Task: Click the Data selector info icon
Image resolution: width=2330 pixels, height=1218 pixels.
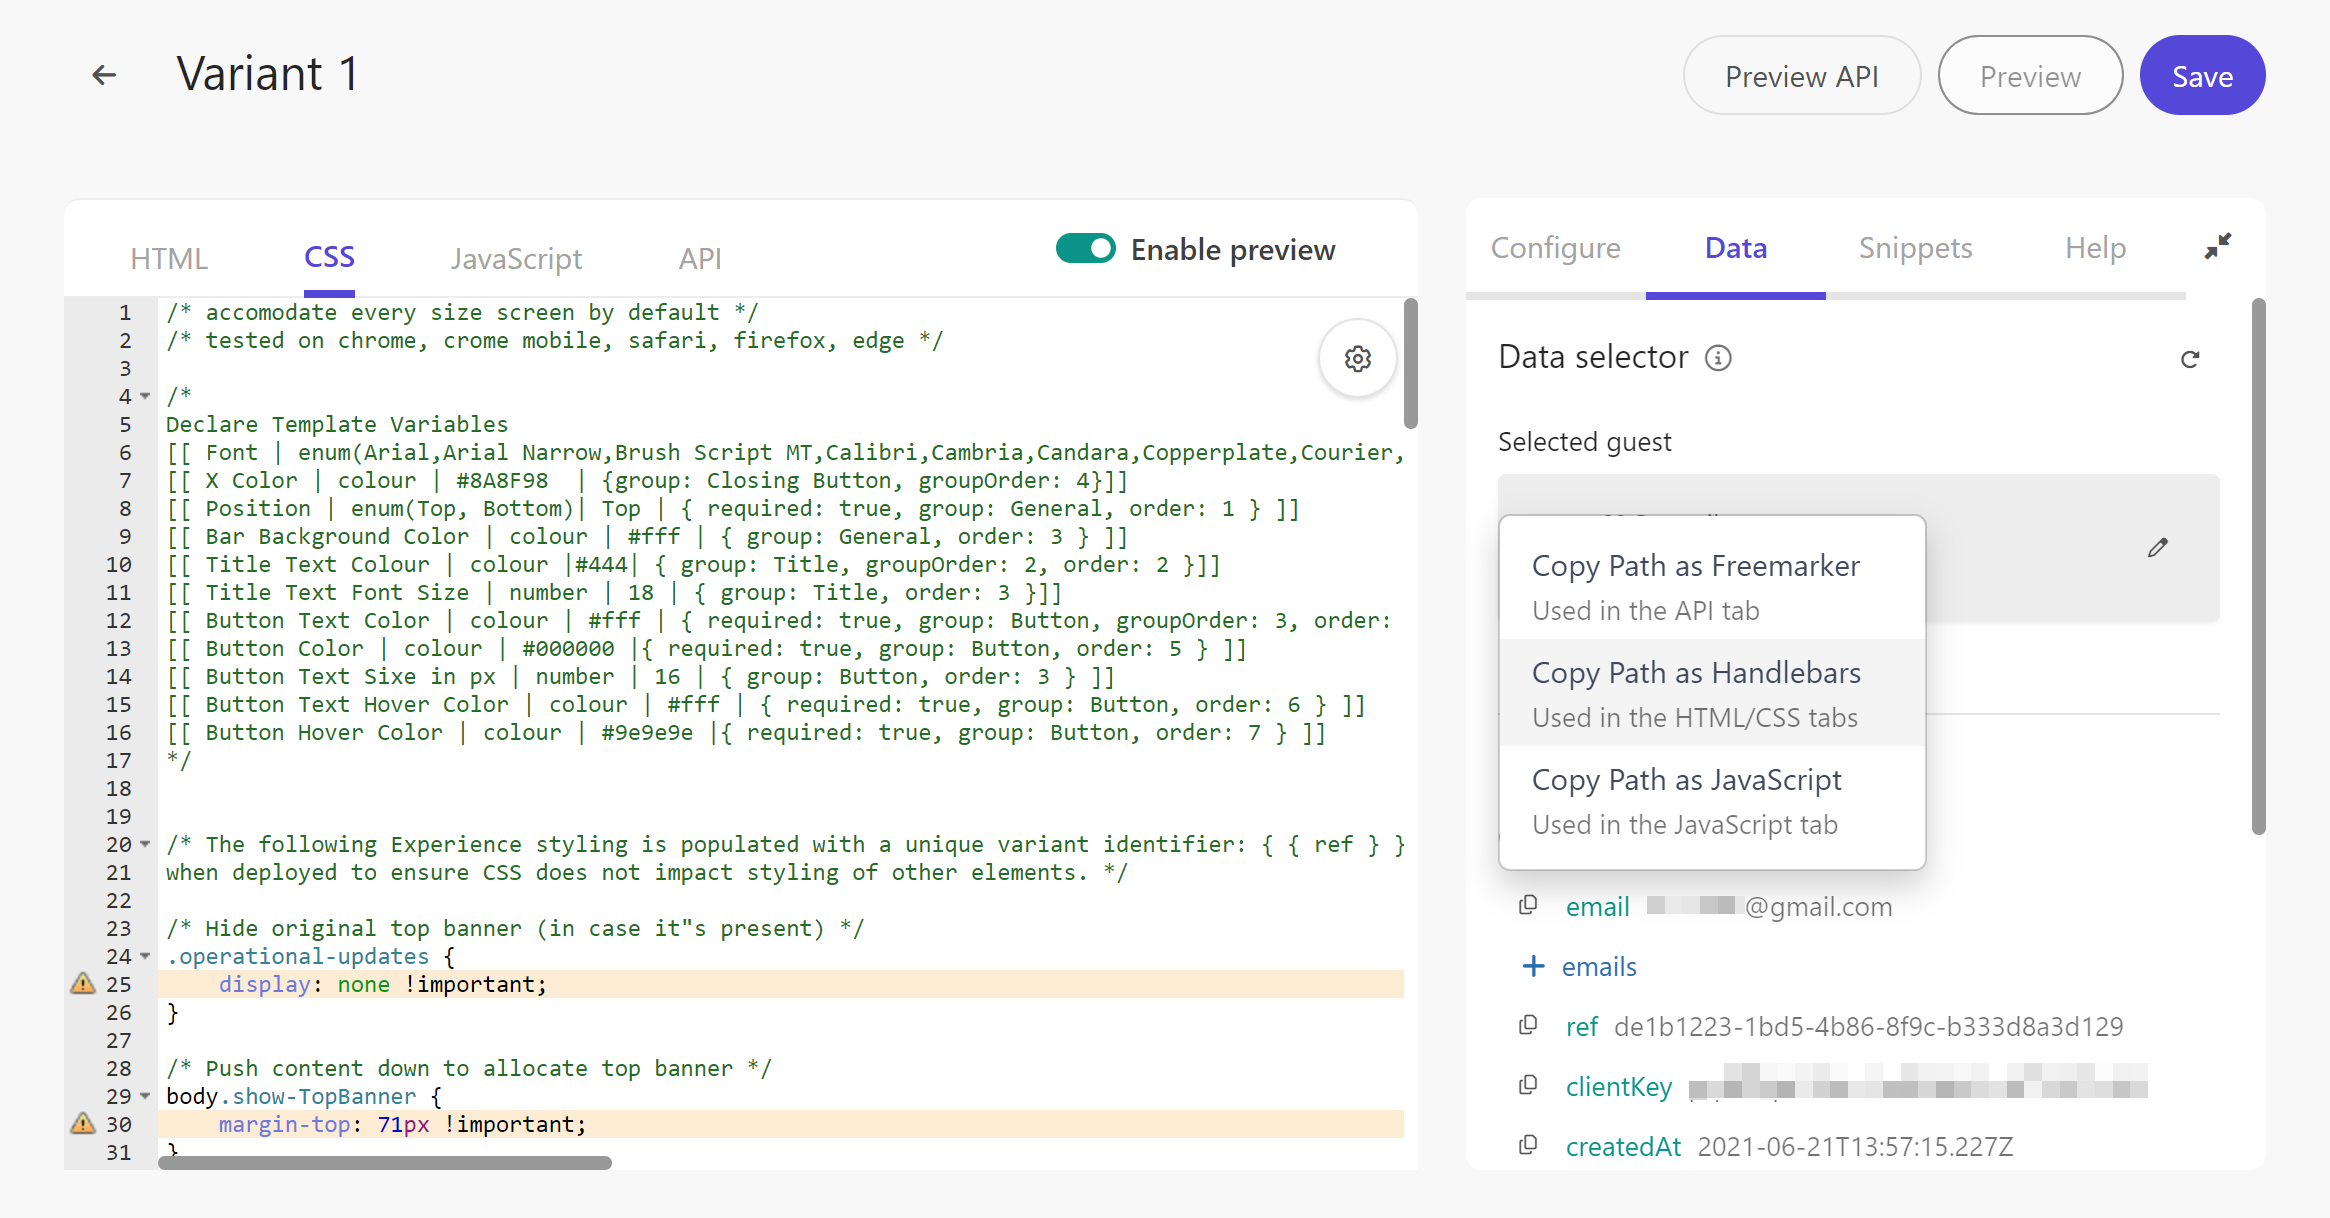Action: pyautogui.click(x=1718, y=358)
